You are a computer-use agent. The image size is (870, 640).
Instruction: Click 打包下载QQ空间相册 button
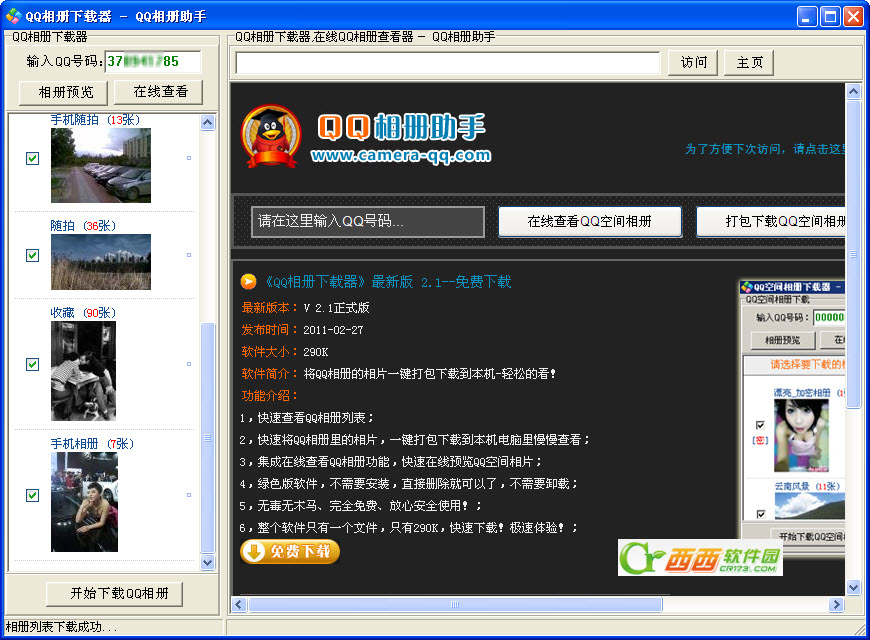[x=771, y=221]
